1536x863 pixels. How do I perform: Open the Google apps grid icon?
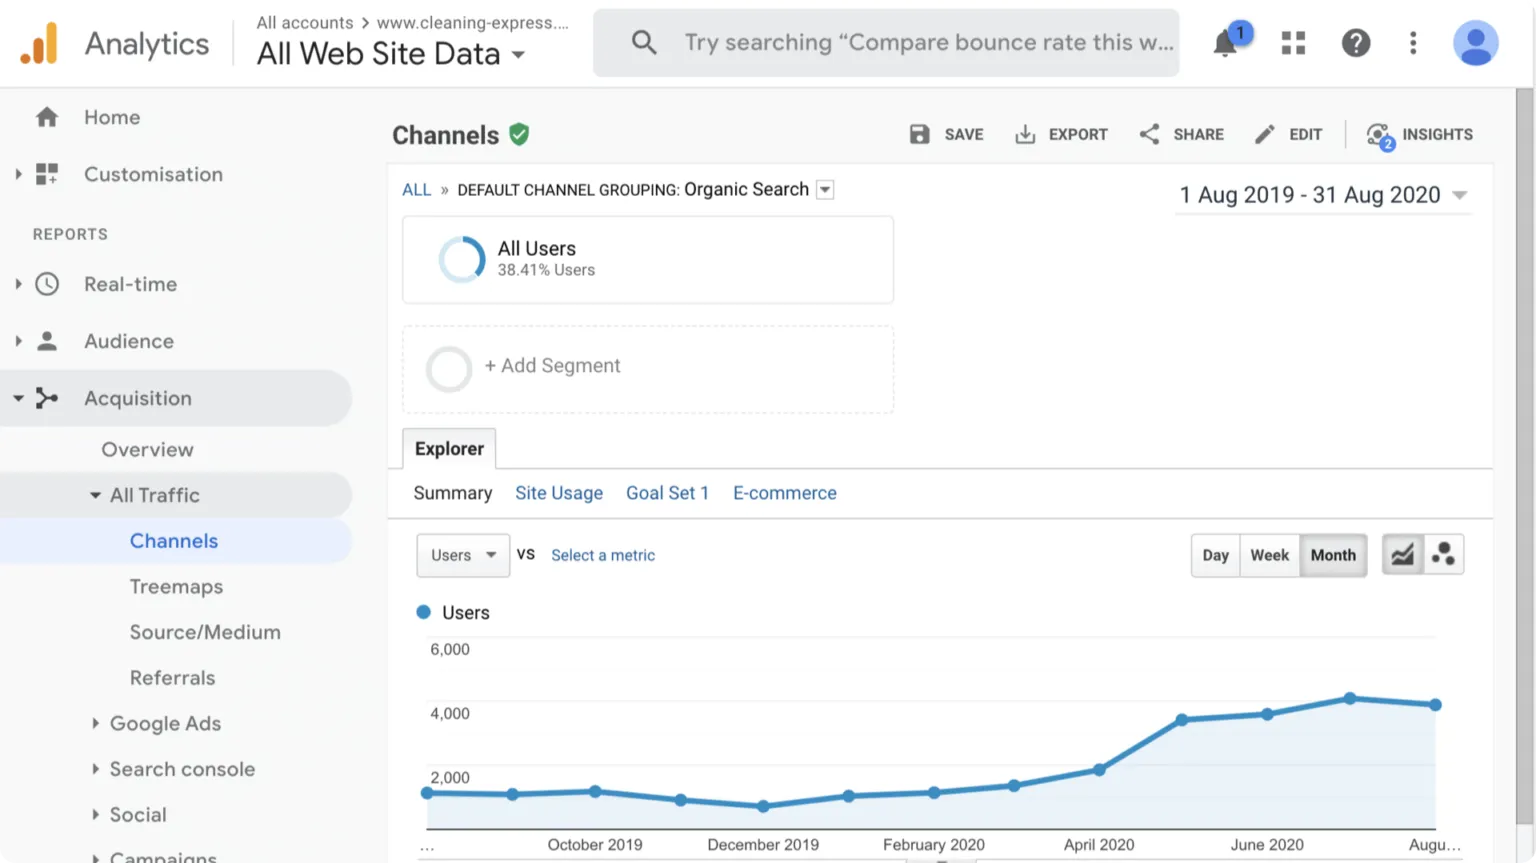[1293, 43]
